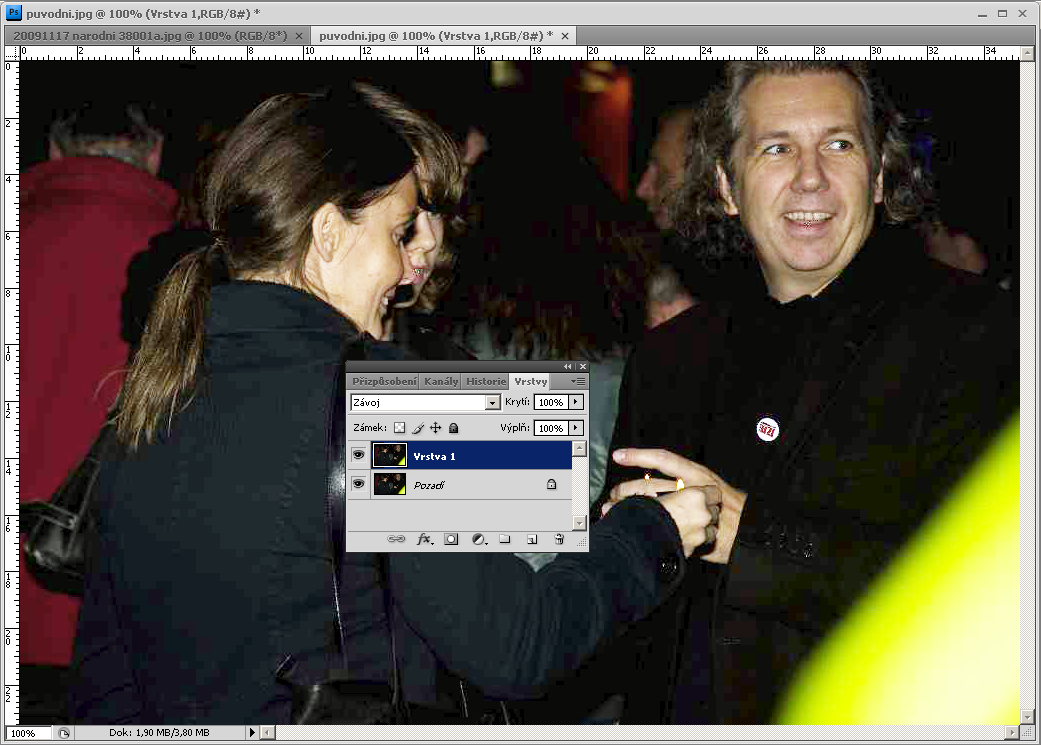
Task: Delete layer with the trash icon
Action: (559, 539)
